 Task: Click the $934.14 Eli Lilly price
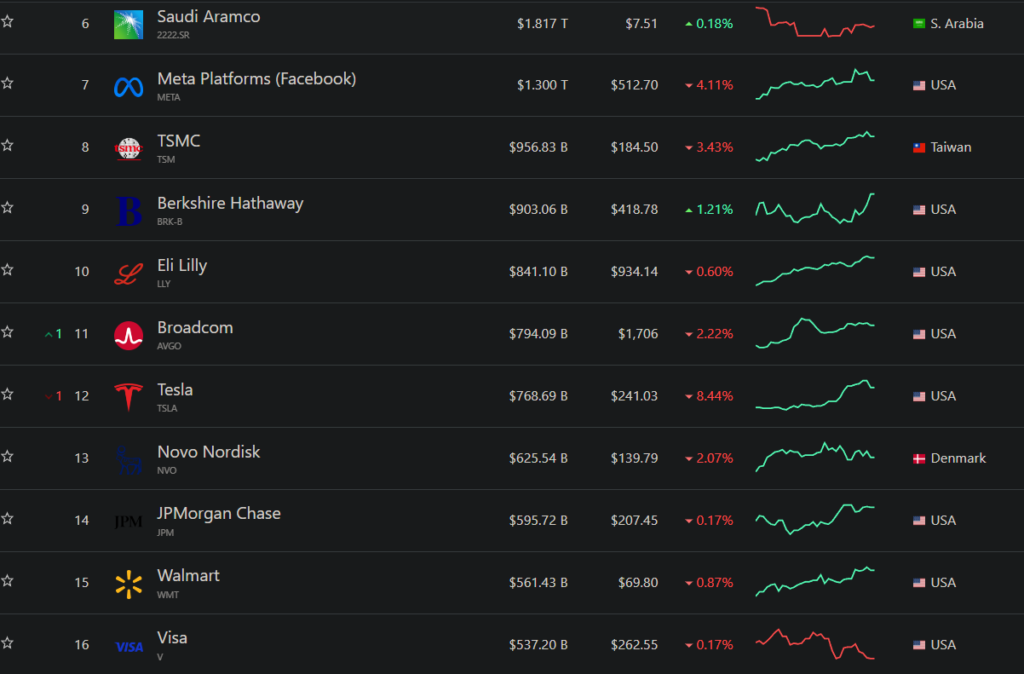[634, 272]
